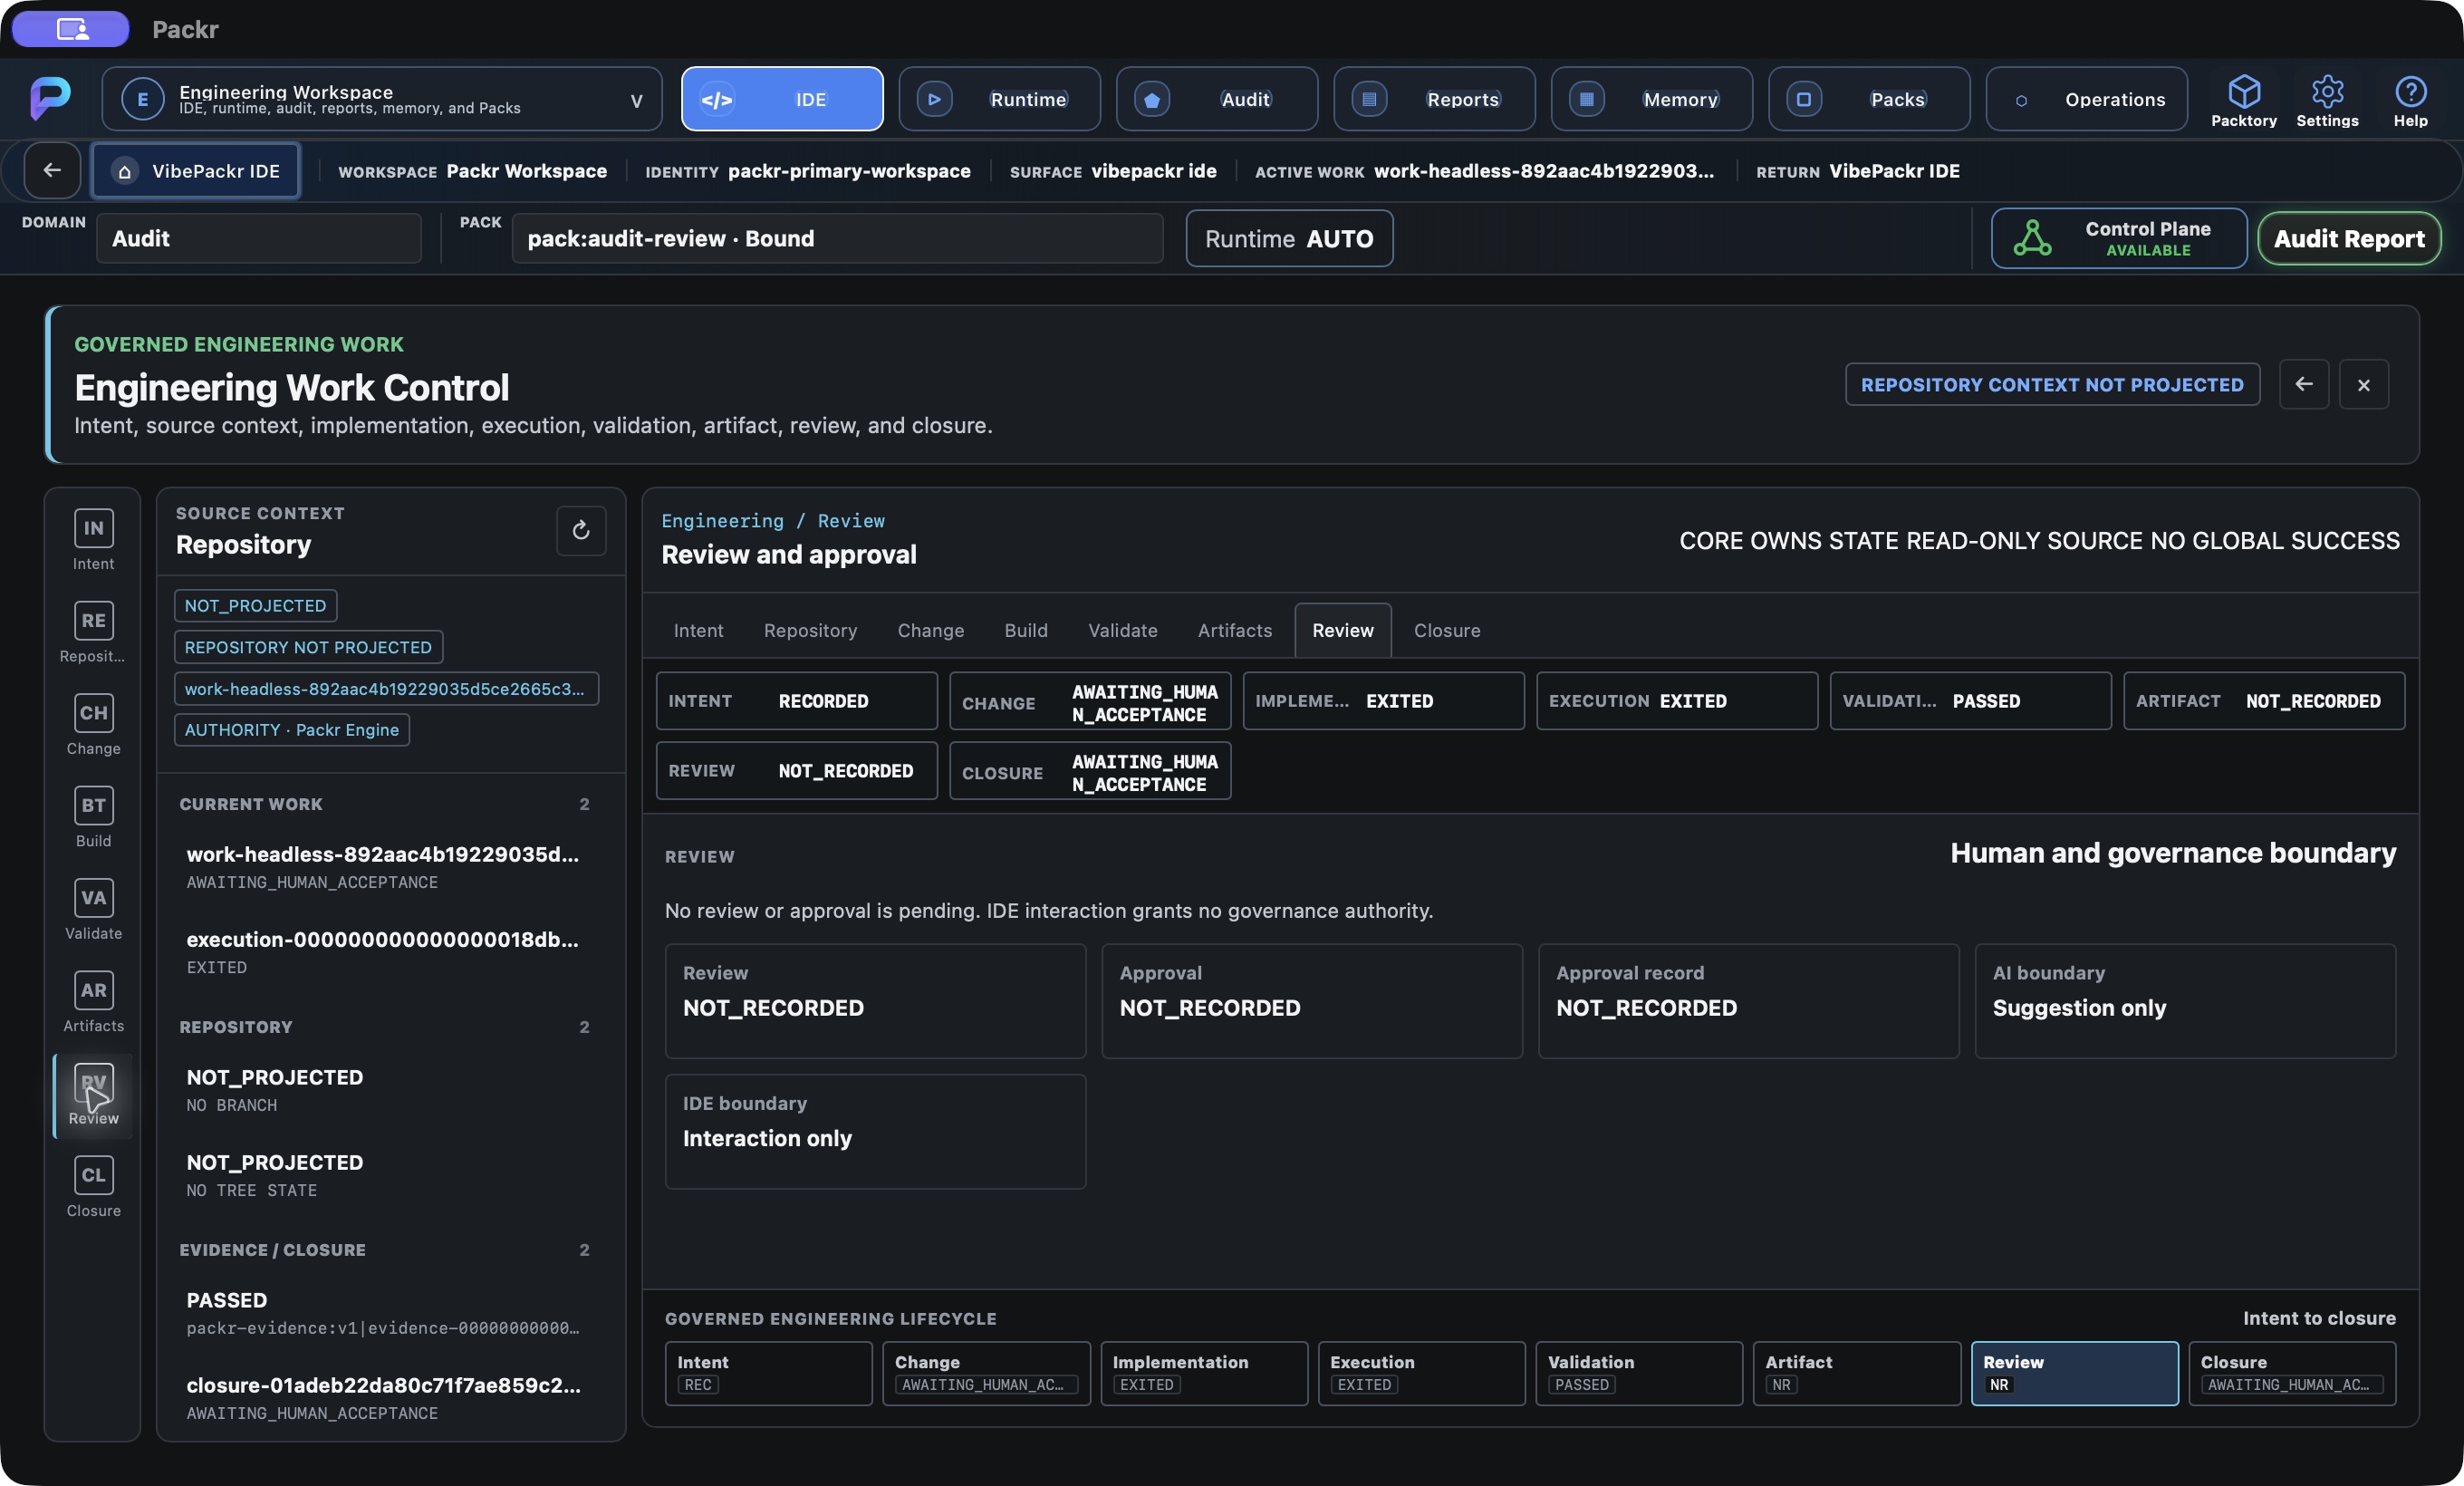
Task: Click the Validation lifecycle stage card
Action: point(1639,1373)
